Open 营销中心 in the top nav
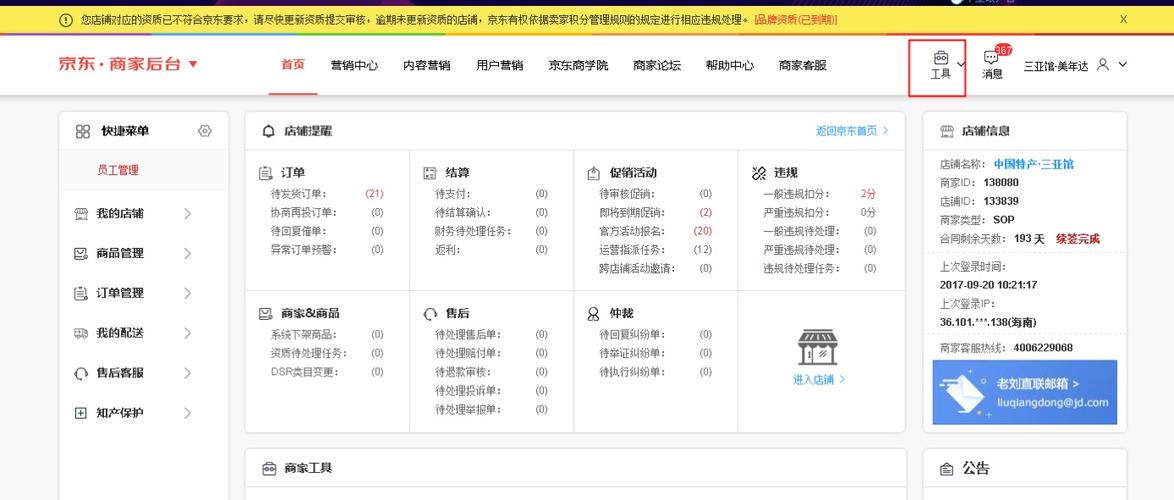The width and height of the screenshot is (1174, 500). click(x=354, y=65)
